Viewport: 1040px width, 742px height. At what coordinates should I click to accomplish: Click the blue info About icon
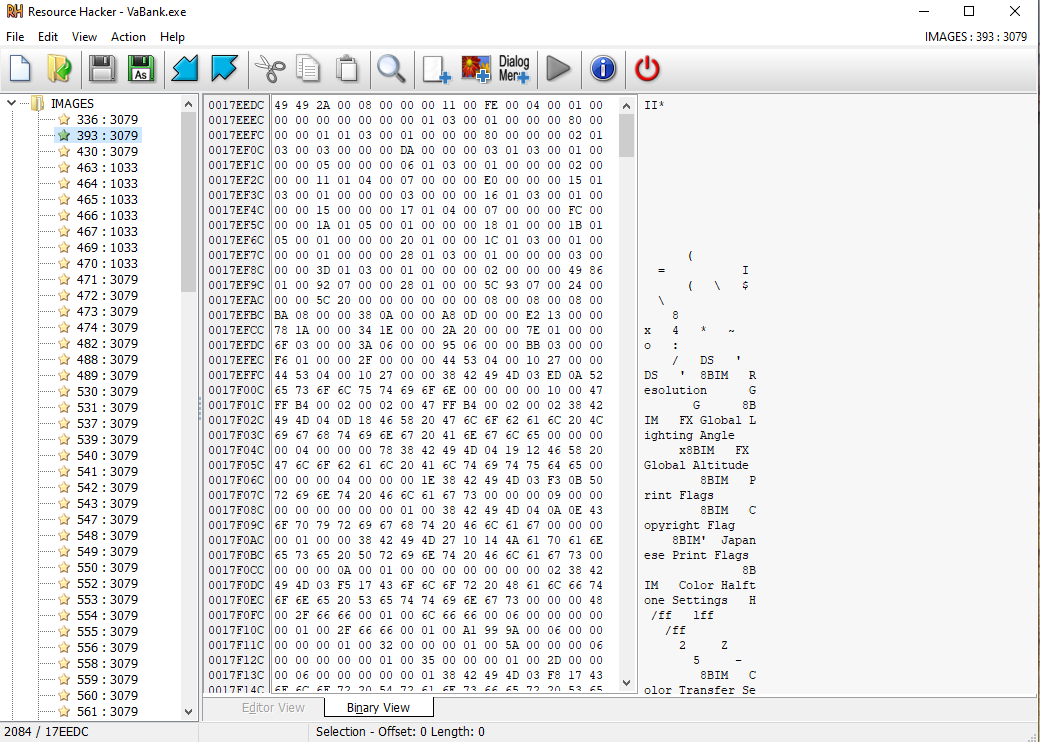click(603, 69)
